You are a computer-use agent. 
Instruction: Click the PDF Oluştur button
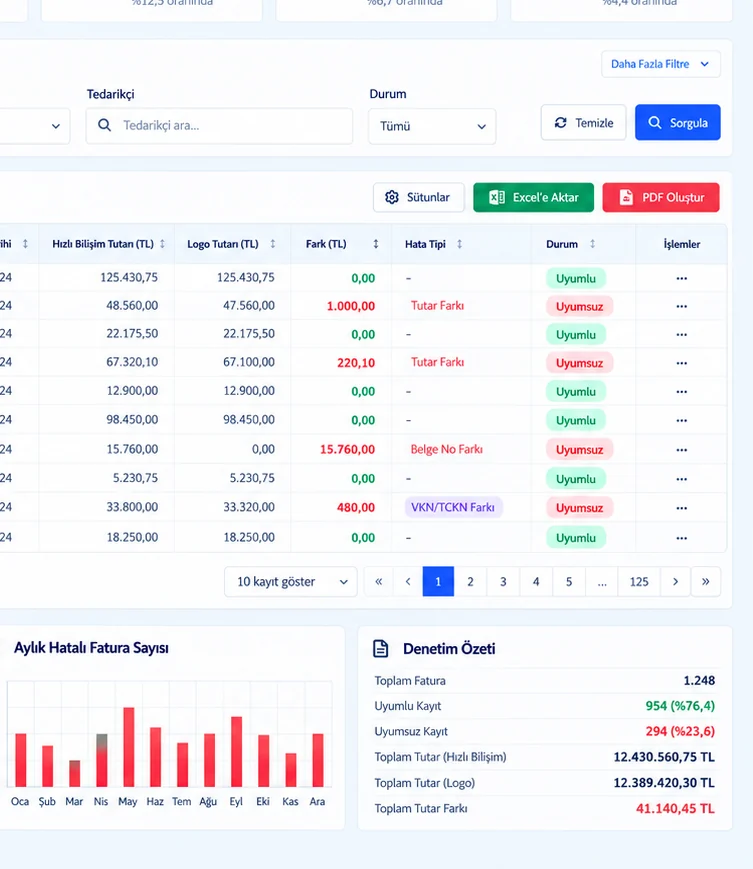tap(660, 197)
